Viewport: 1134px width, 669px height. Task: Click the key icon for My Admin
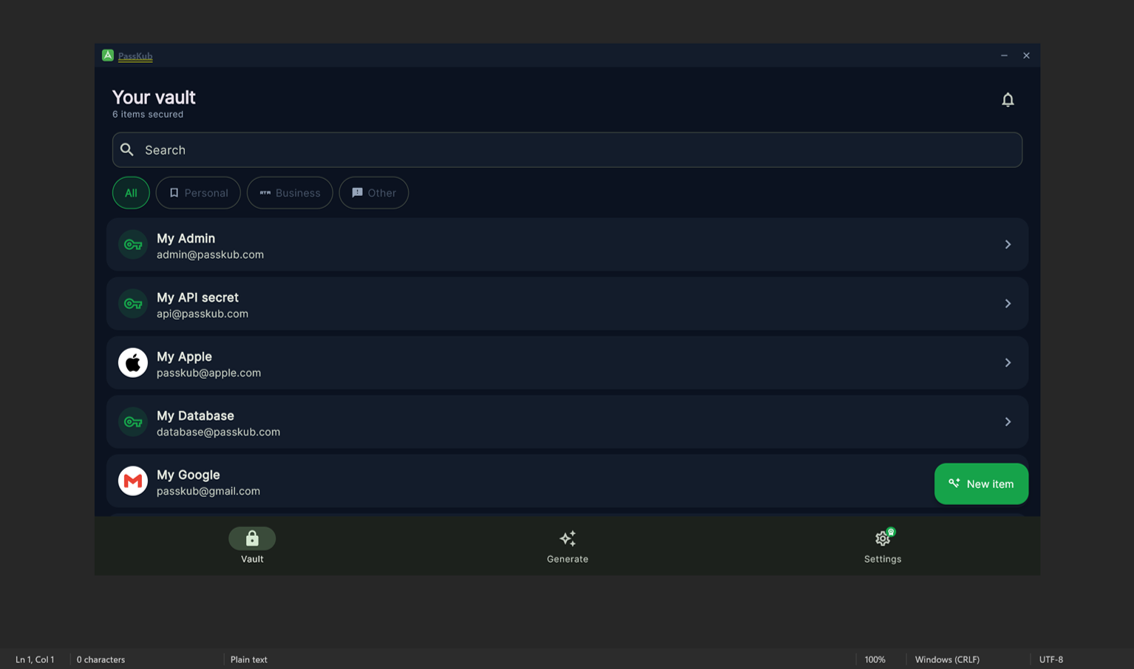(x=133, y=244)
